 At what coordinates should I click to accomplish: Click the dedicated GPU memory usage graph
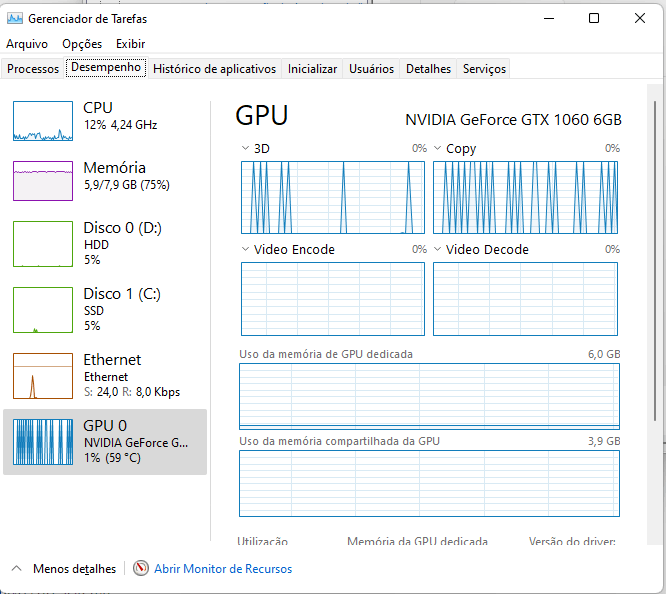coord(429,396)
